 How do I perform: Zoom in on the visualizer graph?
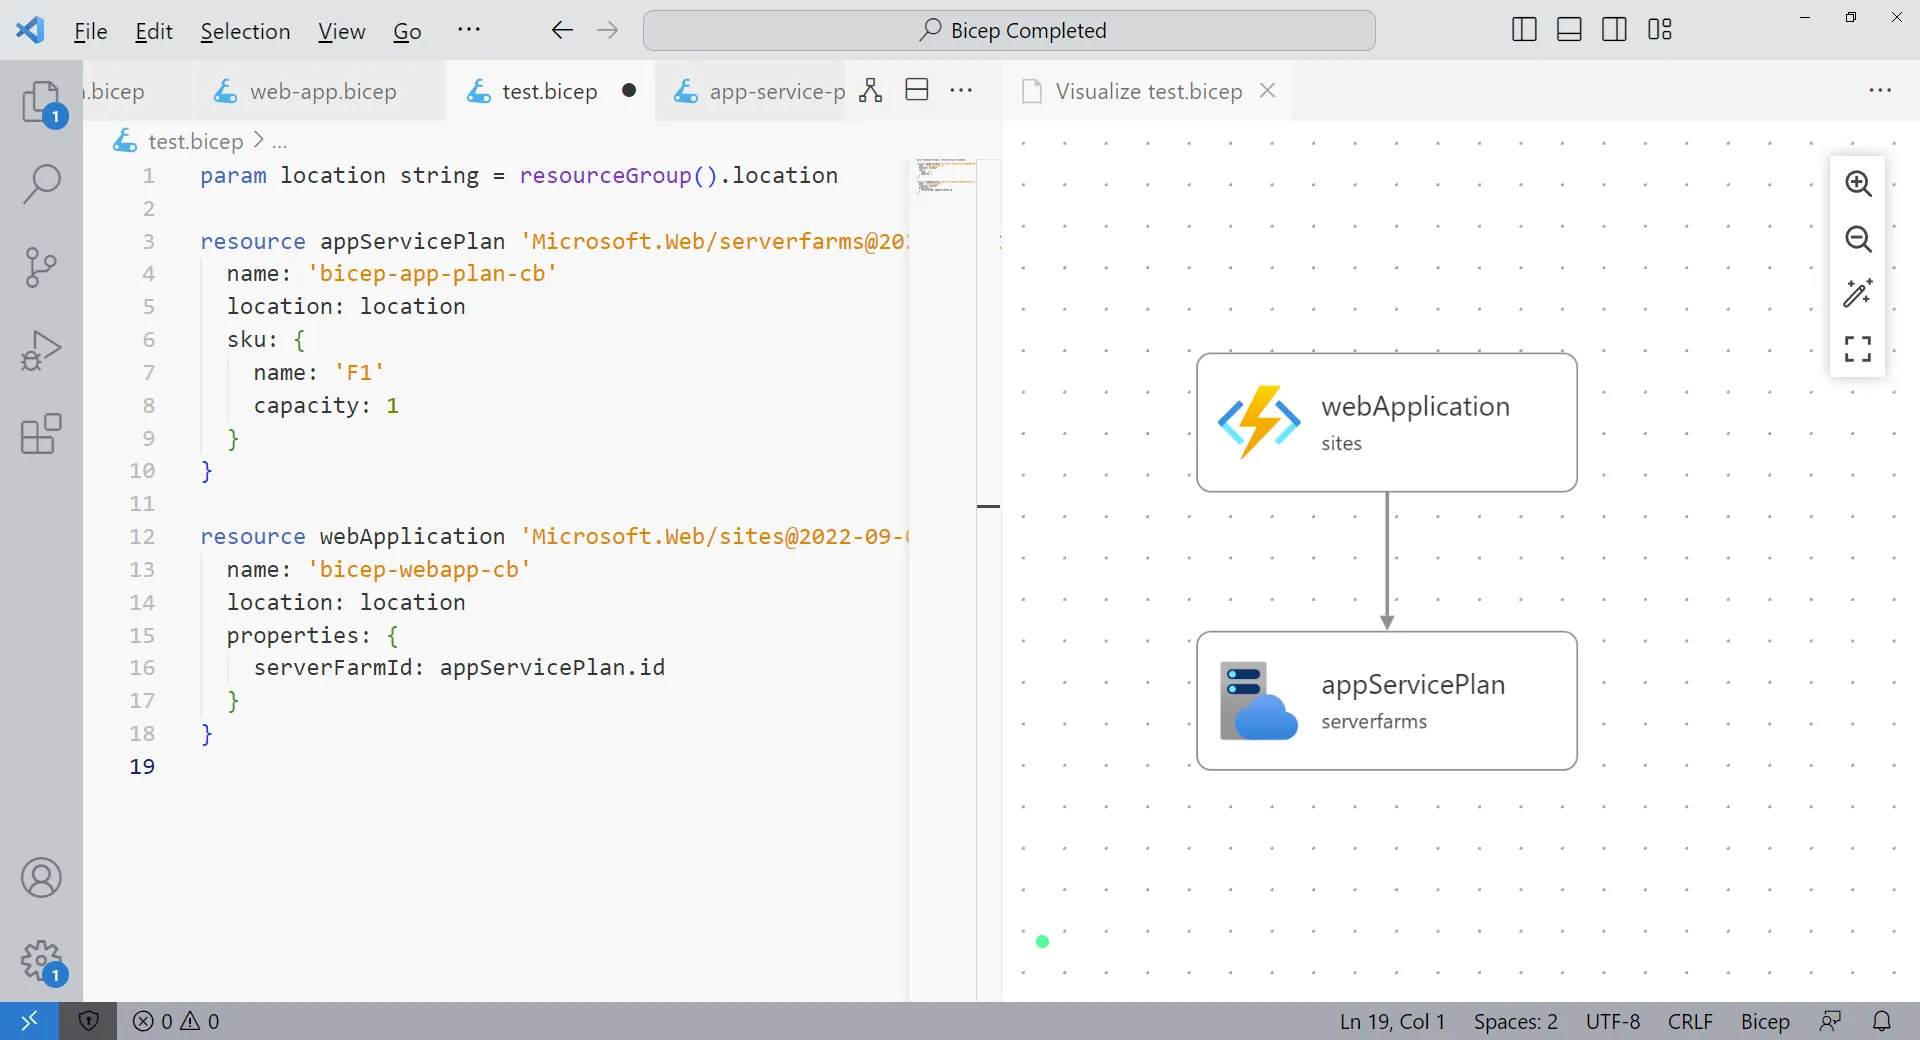pos(1858,183)
